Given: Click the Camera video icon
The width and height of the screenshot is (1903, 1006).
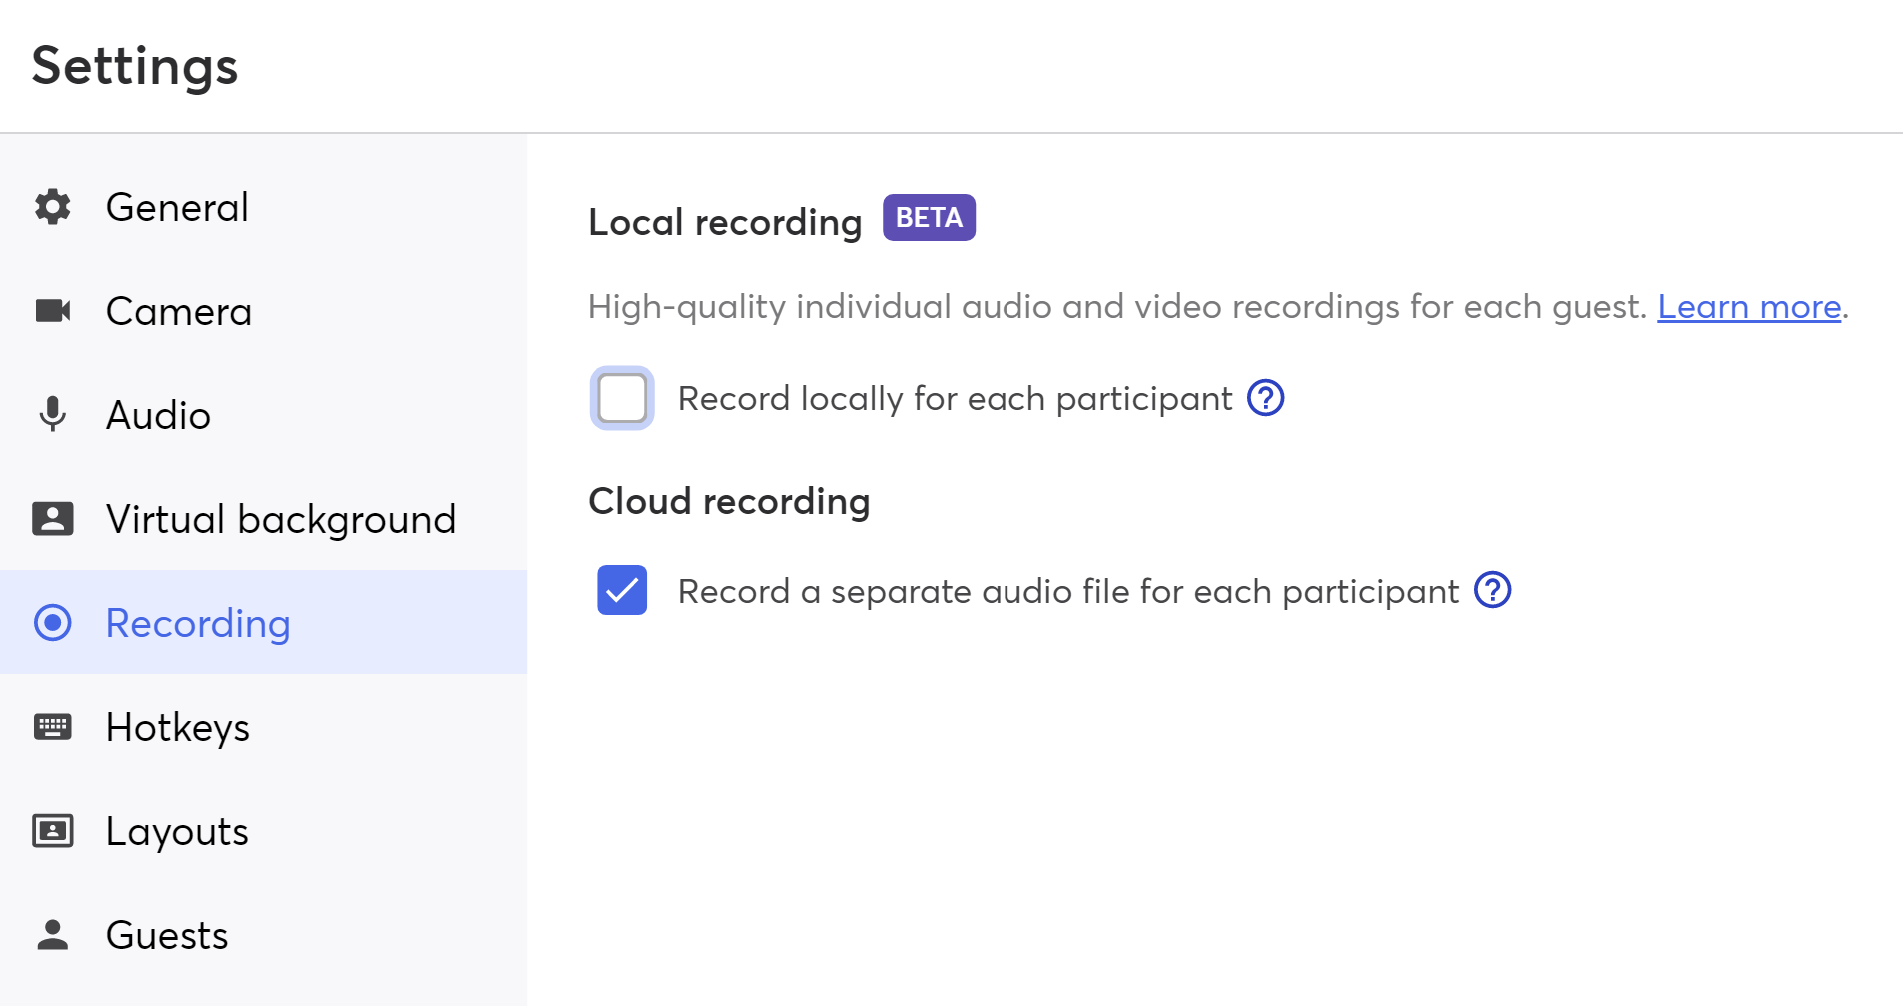Looking at the screenshot, I should point(53,311).
